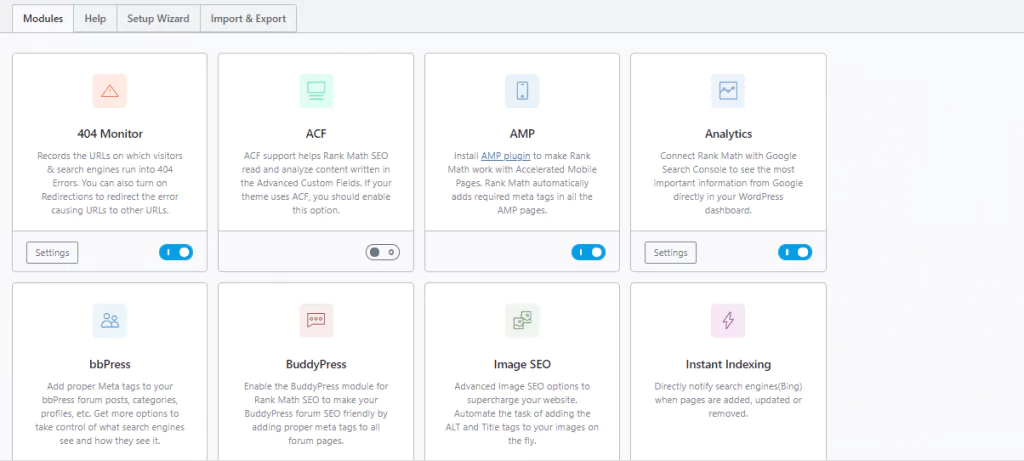The image size is (1024, 461).
Task: Follow the AMP plugin link
Action: [x=506, y=156]
